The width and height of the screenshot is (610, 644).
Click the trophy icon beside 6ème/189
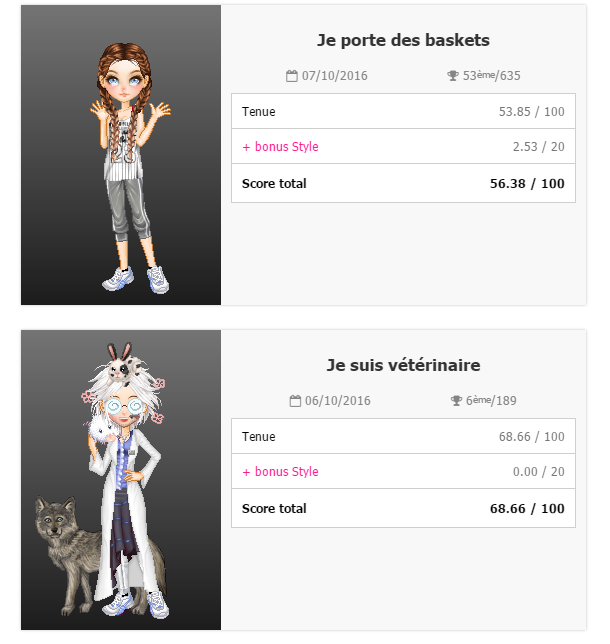[456, 401]
